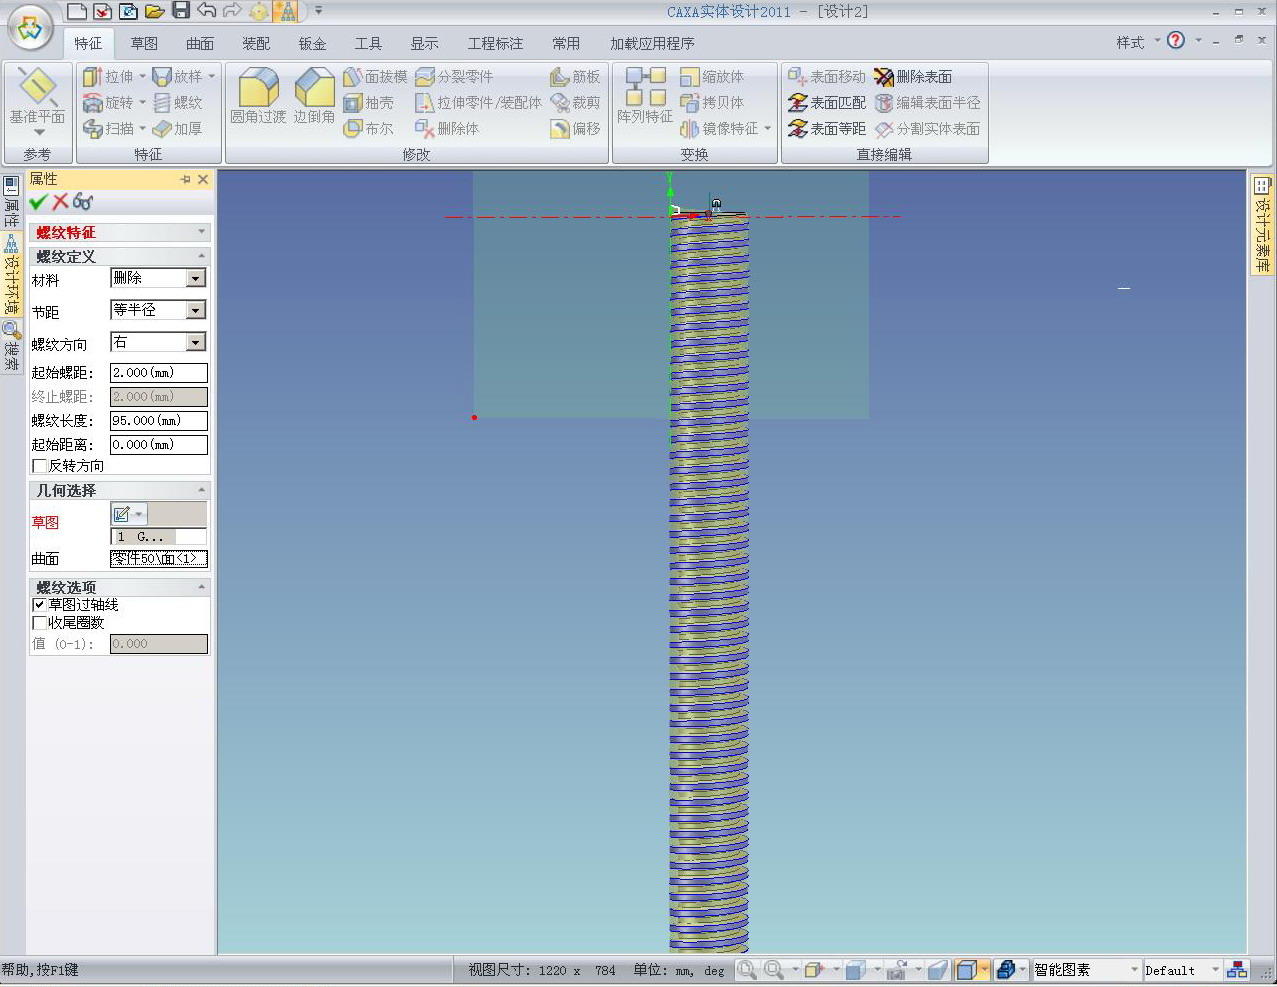The height and width of the screenshot is (987, 1277).
Task: Uncheck 草图过轴线 checkbox
Action: pos(40,605)
